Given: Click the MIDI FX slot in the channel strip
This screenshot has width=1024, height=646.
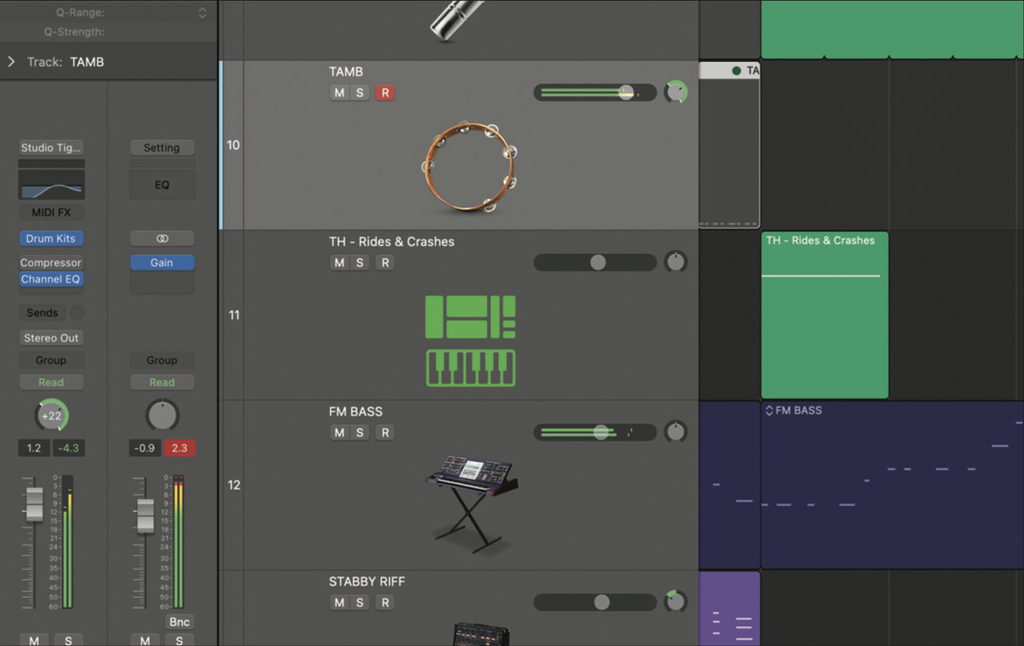Looking at the screenshot, I should pyautogui.click(x=50, y=211).
